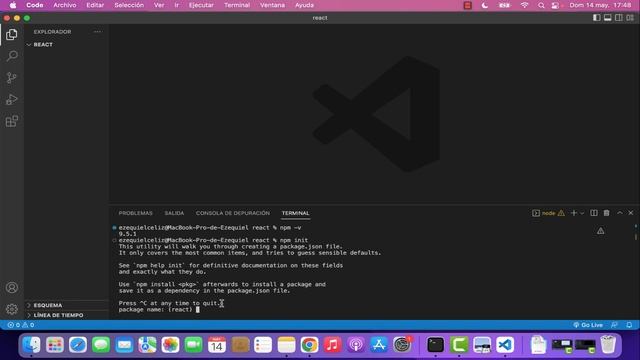Open the Apple menu

coord(13,5)
